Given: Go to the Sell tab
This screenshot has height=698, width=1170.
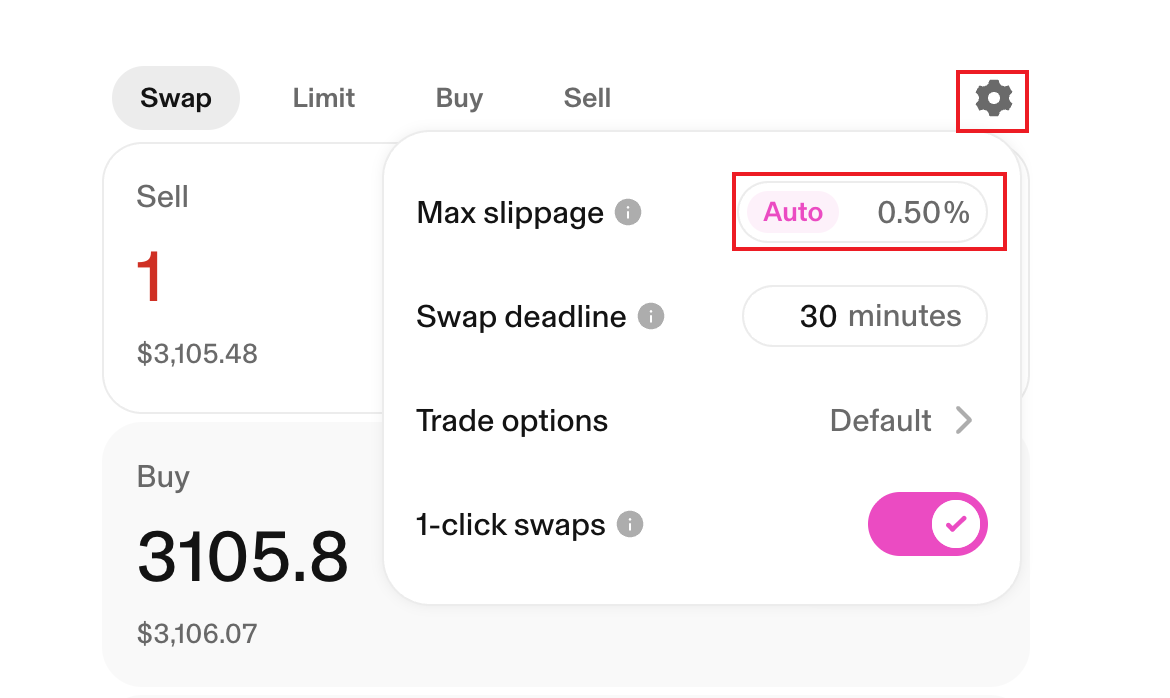Looking at the screenshot, I should 587,98.
